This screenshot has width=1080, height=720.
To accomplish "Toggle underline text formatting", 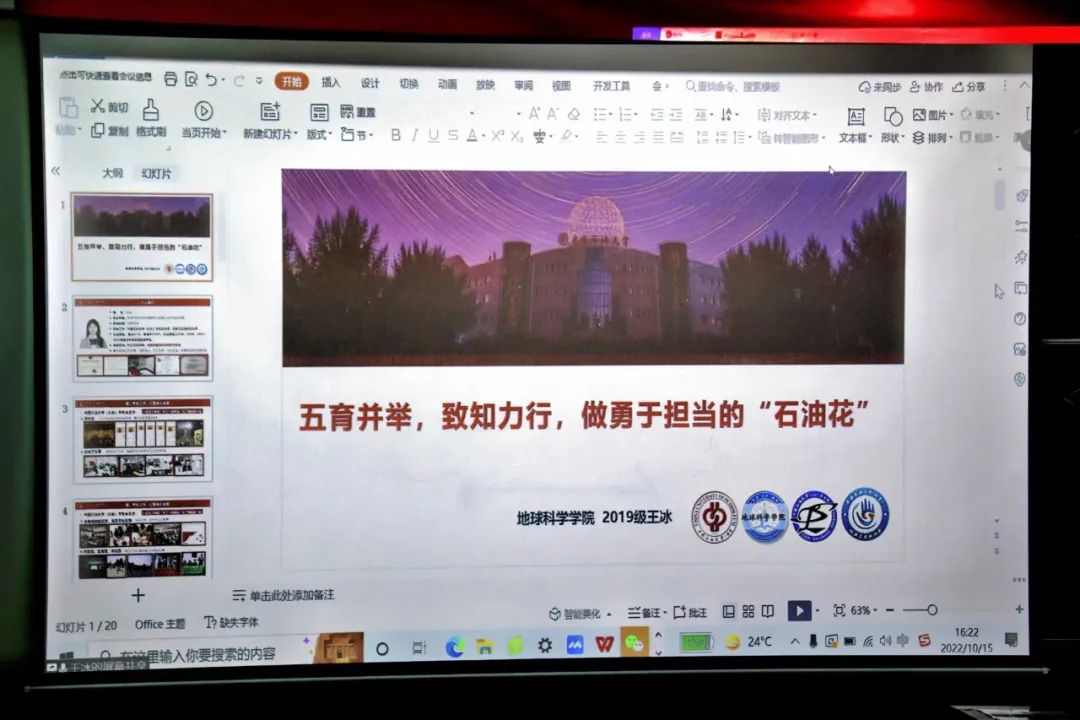I will pyautogui.click(x=433, y=136).
